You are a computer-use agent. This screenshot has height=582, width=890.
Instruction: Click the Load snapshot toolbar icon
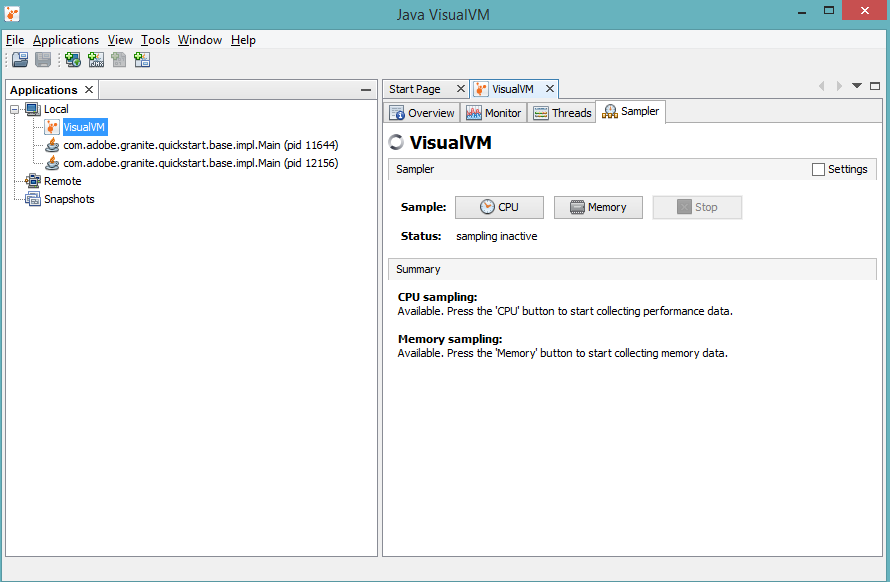pyautogui.click(x=20, y=60)
